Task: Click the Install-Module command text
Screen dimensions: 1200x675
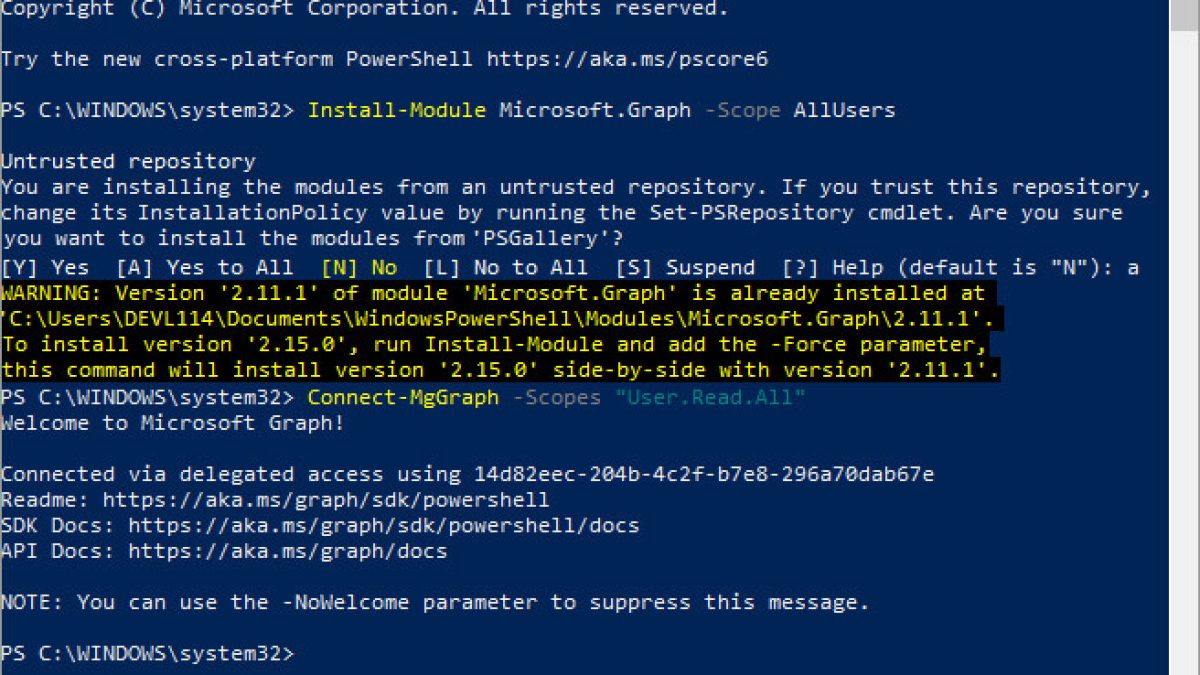Action: click(397, 110)
